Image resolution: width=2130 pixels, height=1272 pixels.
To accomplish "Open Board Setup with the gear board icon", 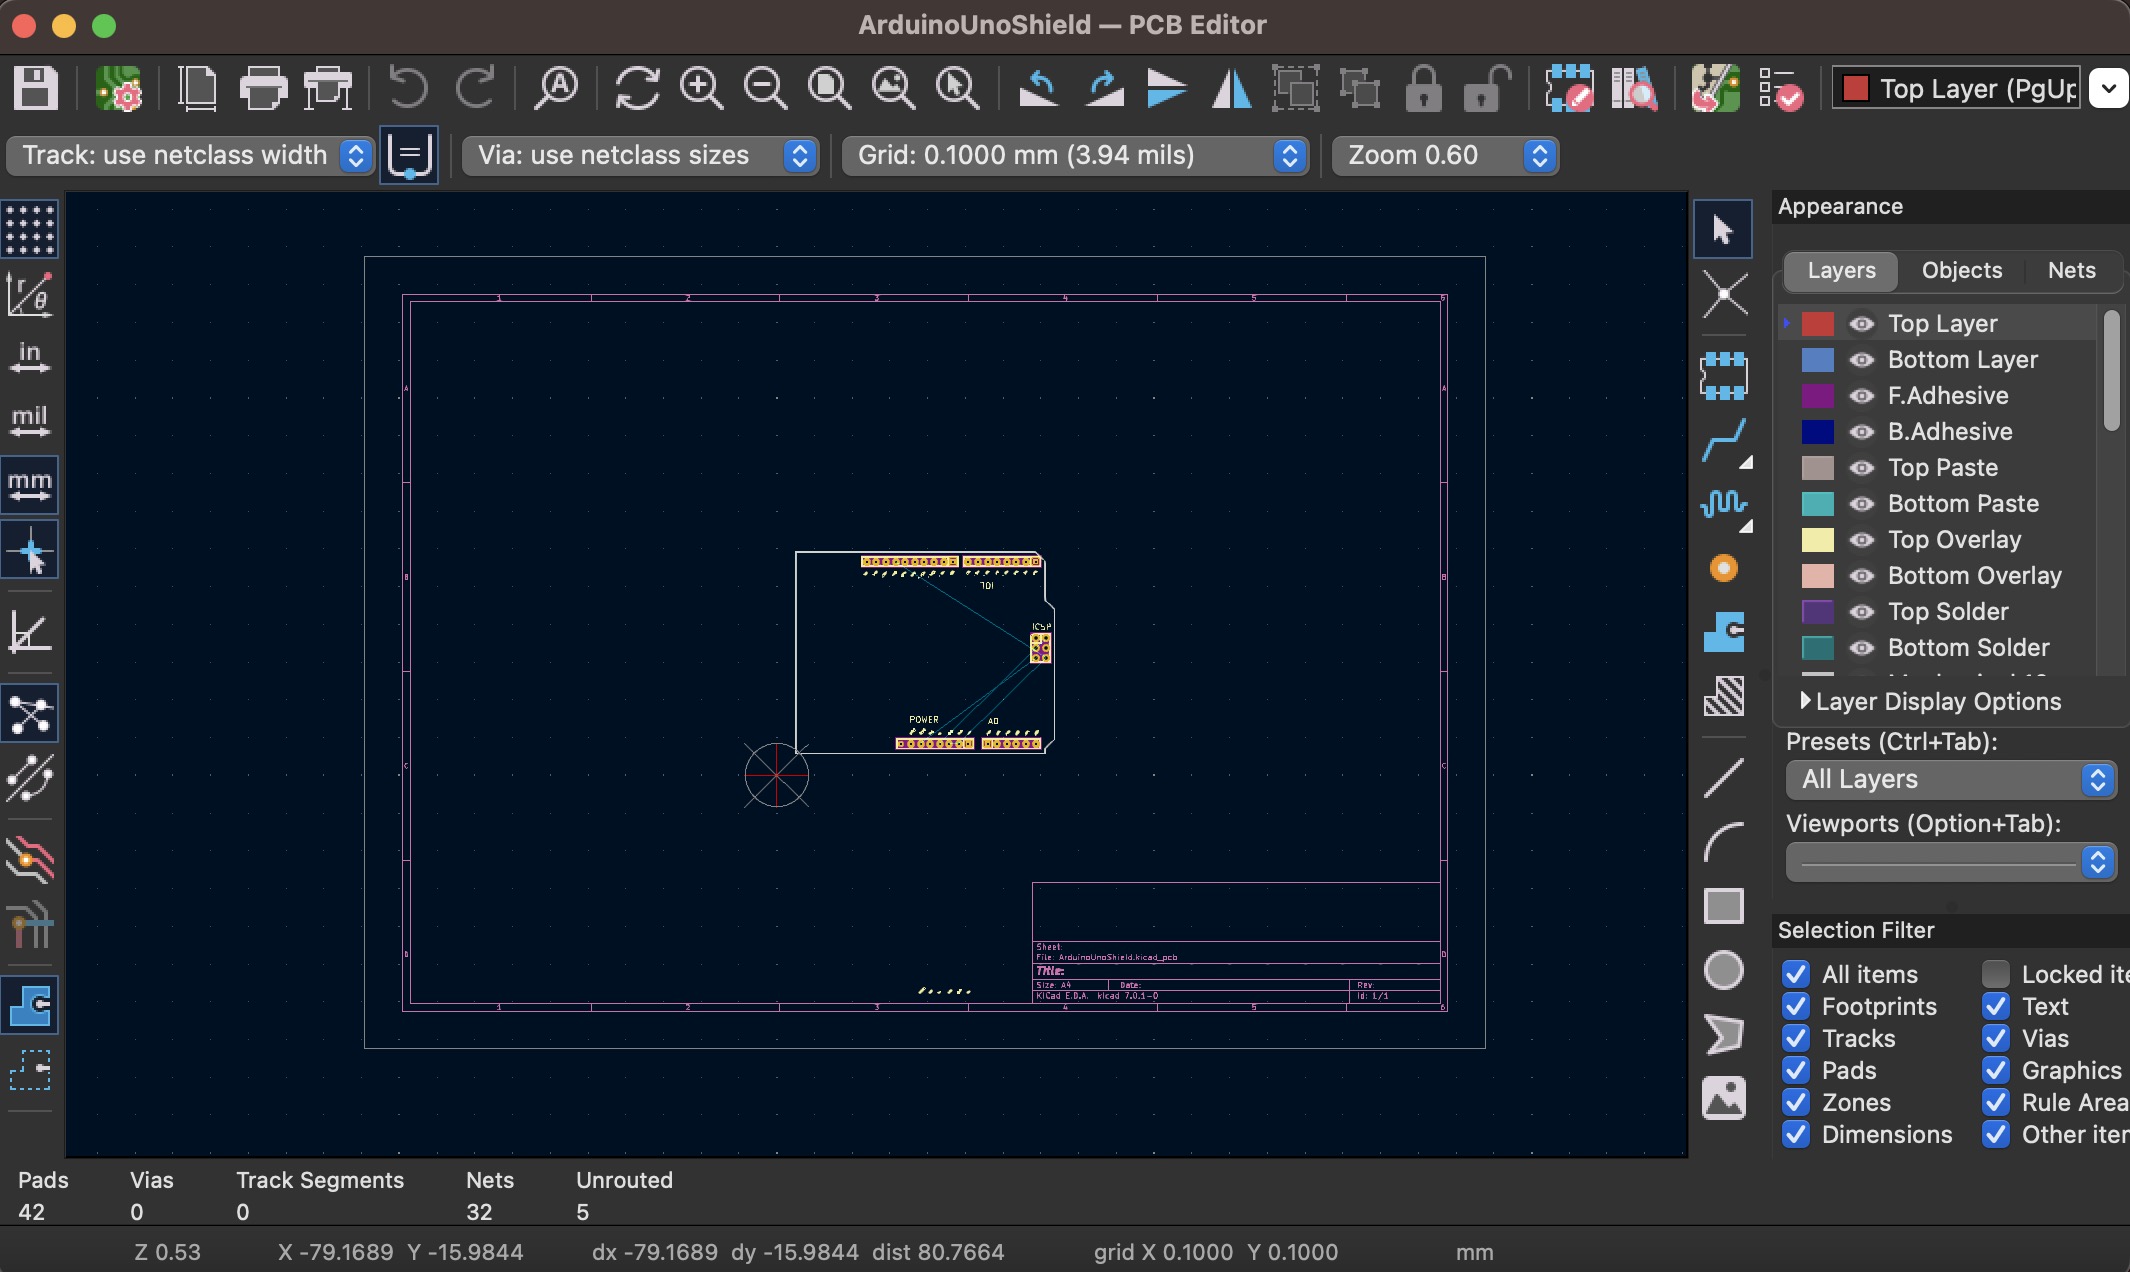I will click(119, 89).
